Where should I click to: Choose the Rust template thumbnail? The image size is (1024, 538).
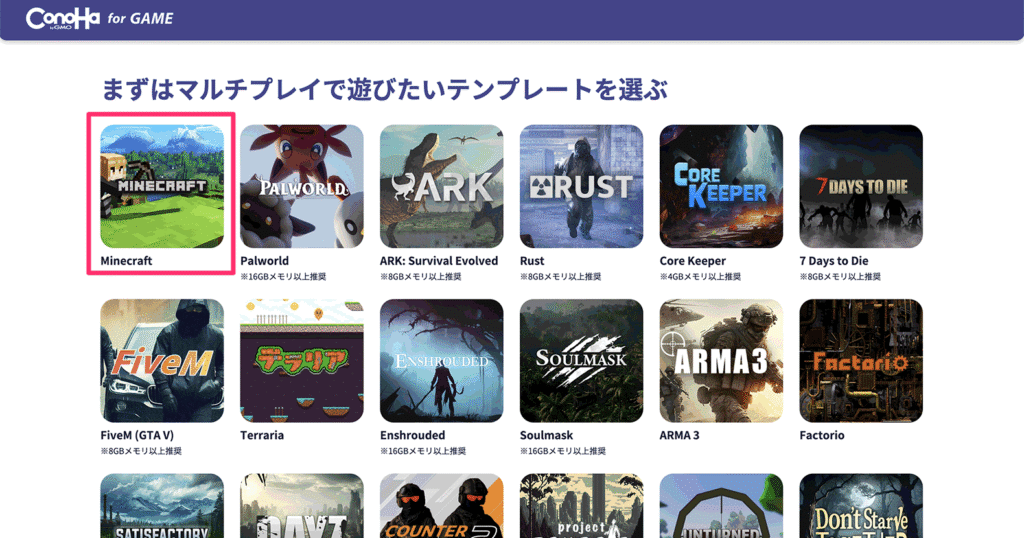(581, 186)
